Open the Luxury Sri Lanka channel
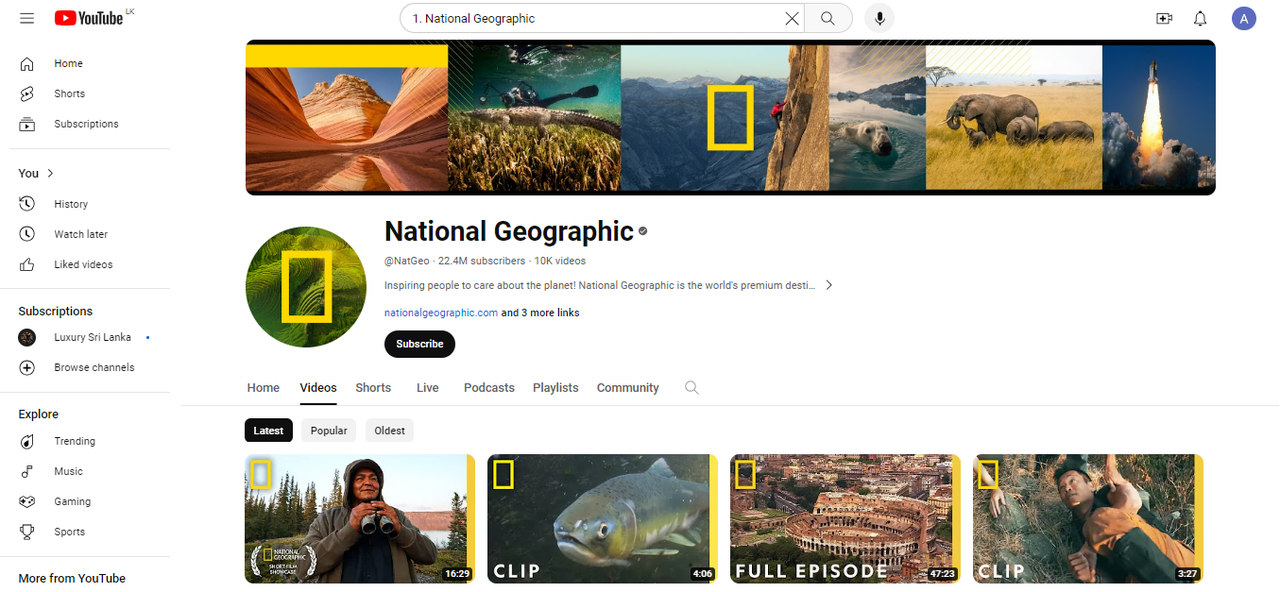This screenshot has width=1280, height=592. tap(94, 338)
